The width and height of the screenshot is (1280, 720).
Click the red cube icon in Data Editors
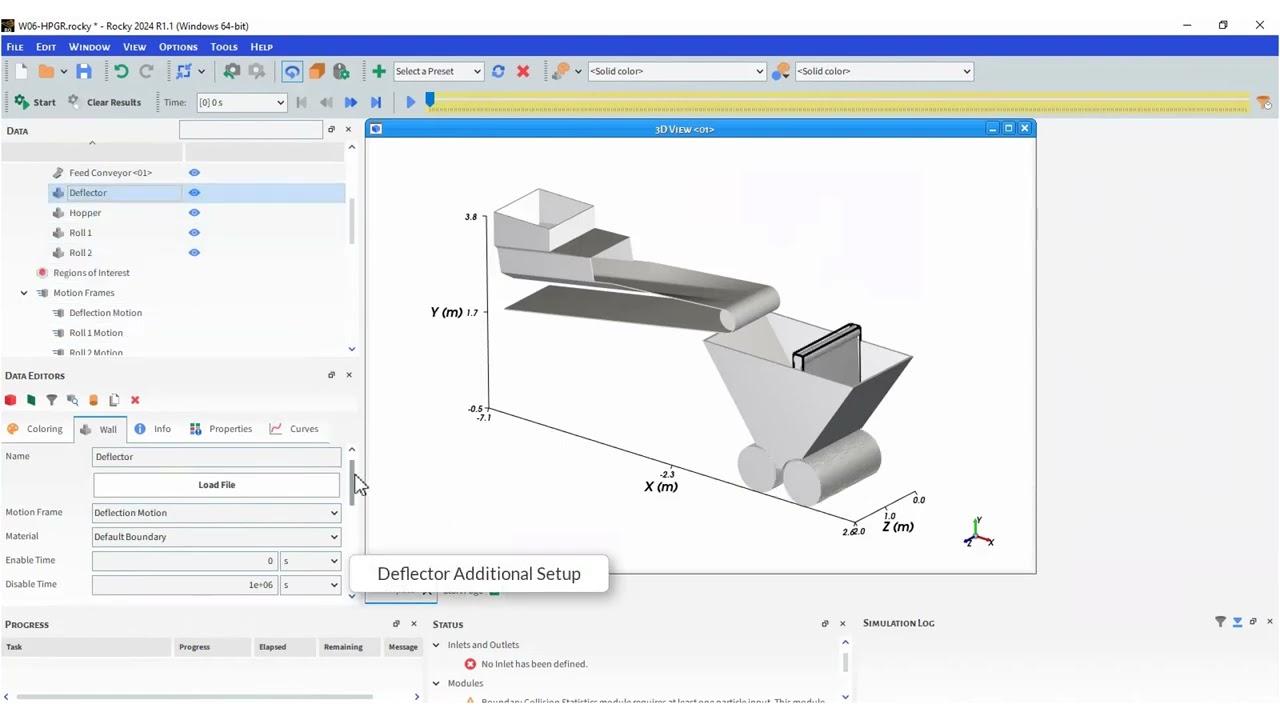(x=11, y=400)
